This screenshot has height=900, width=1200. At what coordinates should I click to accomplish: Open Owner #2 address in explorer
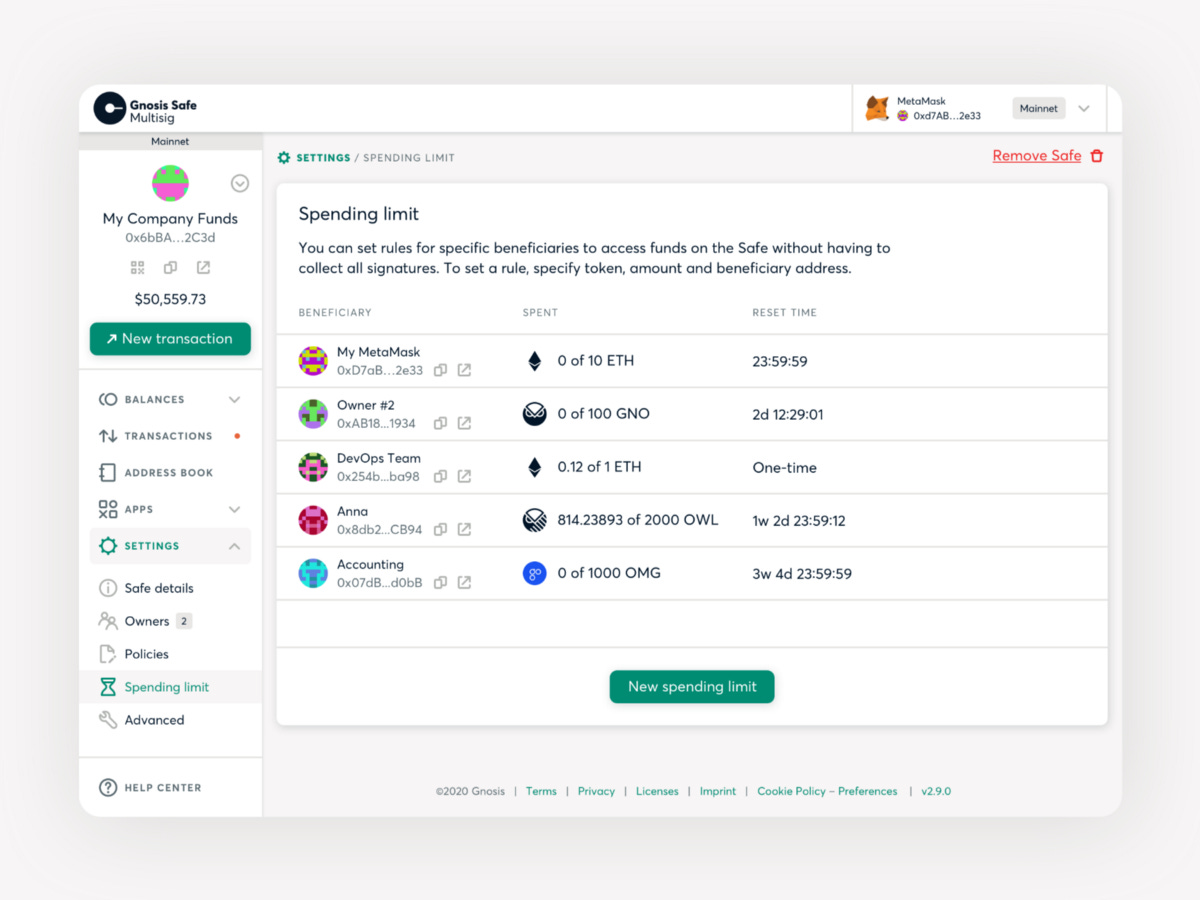point(464,423)
